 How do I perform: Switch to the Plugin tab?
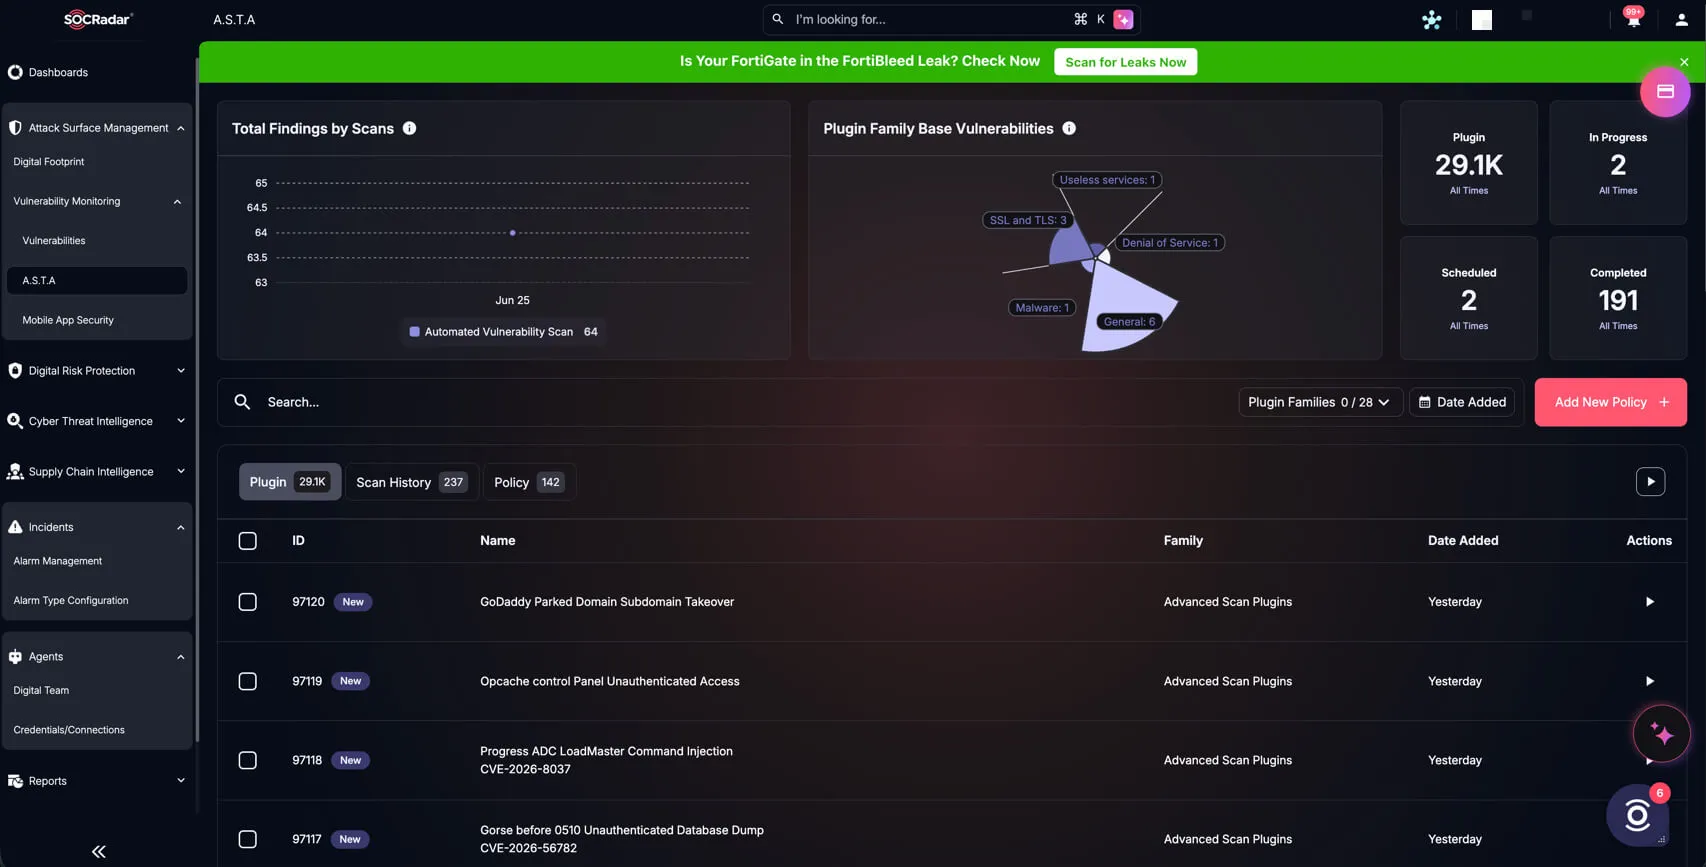(x=290, y=482)
